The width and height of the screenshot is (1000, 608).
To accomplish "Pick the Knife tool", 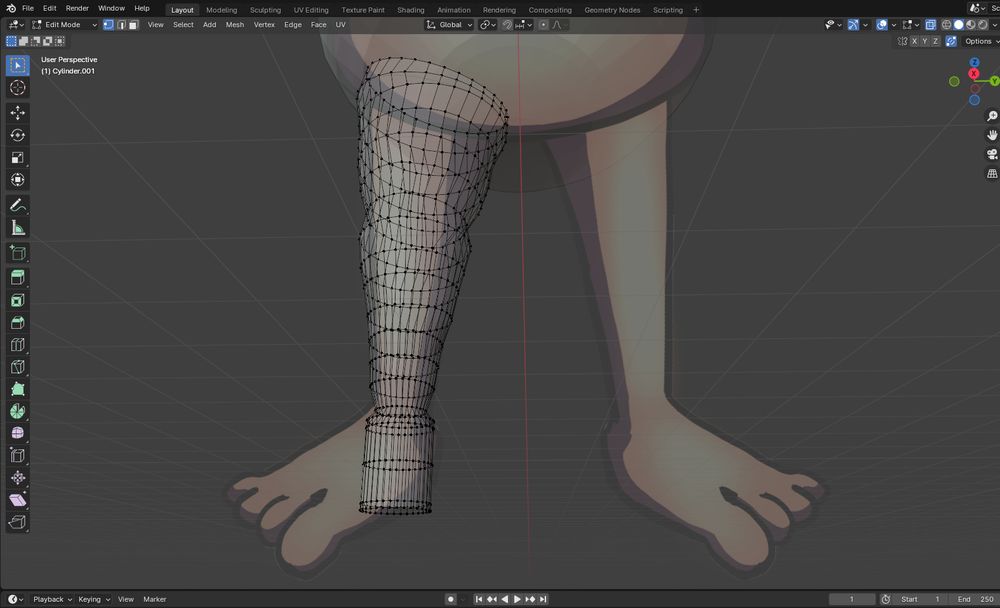I will pos(18,367).
